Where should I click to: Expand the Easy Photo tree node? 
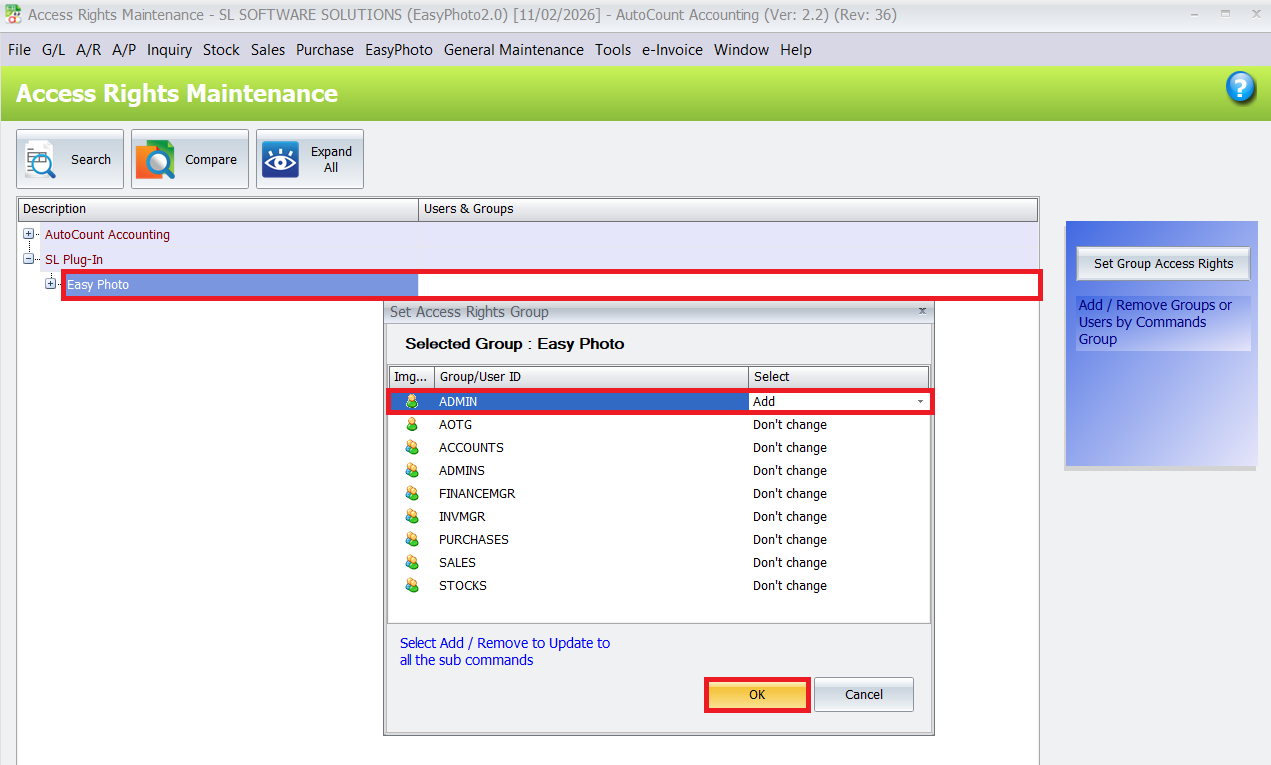click(50, 284)
